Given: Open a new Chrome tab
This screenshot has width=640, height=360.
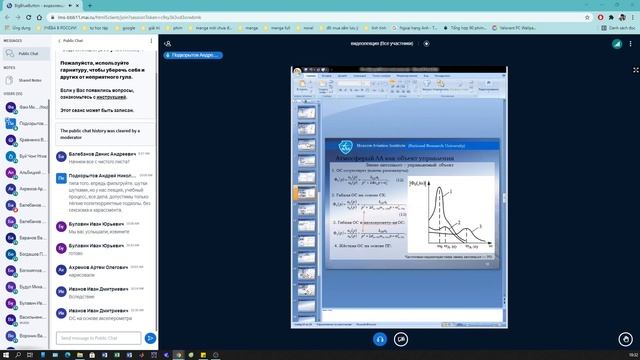Looking at the screenshot, I should (x=89, y=6).
